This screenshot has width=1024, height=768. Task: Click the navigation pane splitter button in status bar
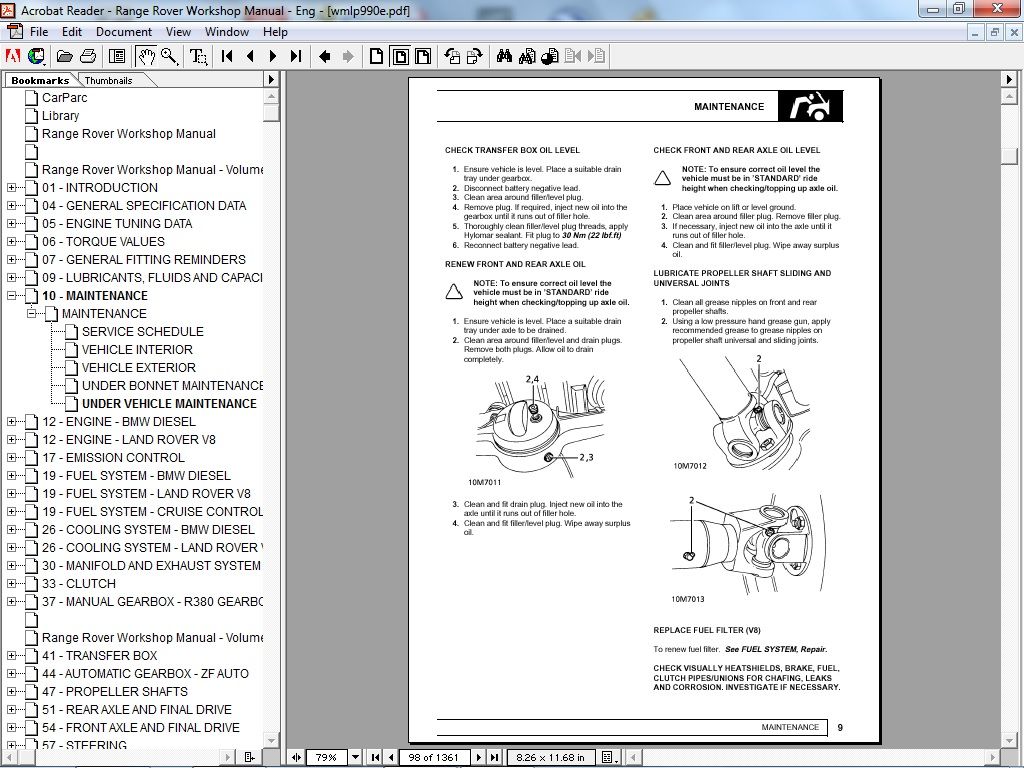(296, 757)
